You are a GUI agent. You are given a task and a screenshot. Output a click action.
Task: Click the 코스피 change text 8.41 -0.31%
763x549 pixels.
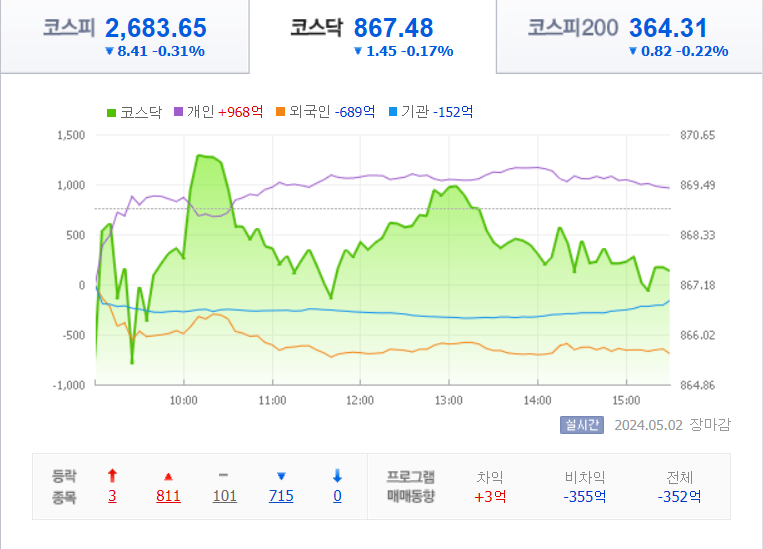(x=161, y=51)
